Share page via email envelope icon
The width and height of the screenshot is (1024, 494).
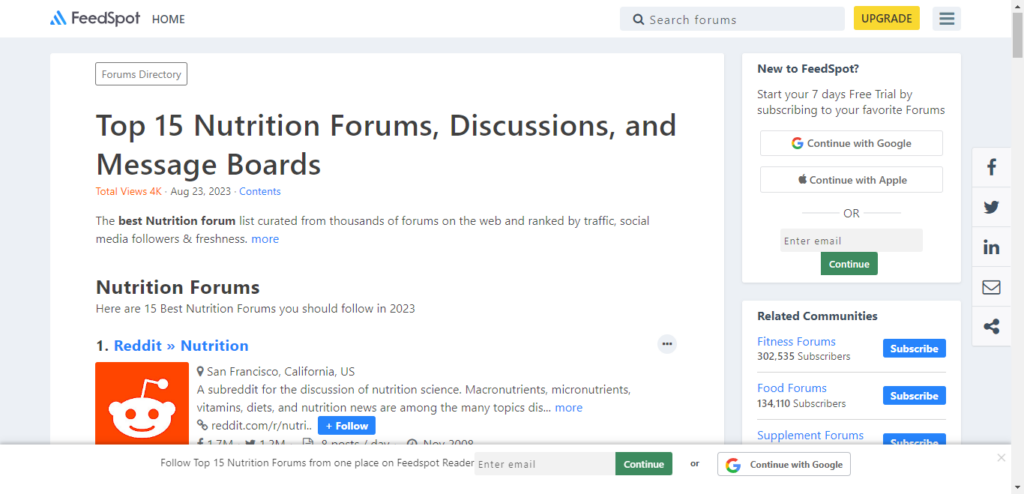(991, 287)
